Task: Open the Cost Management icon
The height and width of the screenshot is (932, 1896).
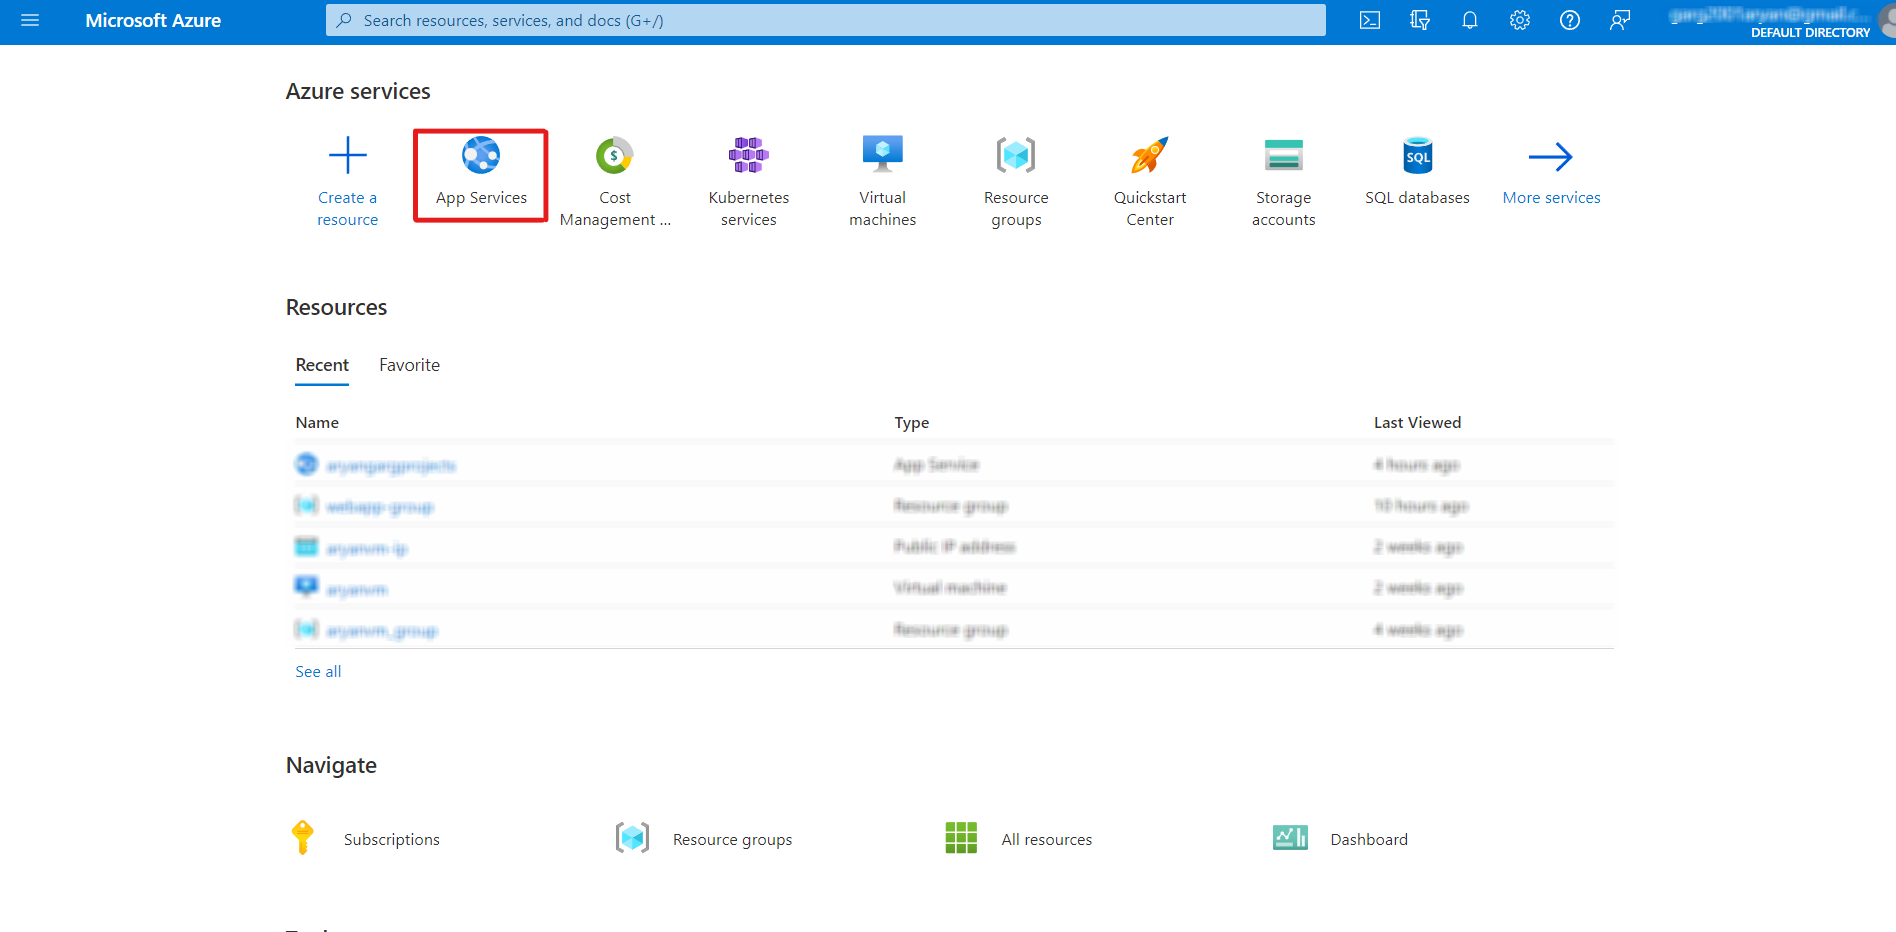Action: [x=615, y=155]
